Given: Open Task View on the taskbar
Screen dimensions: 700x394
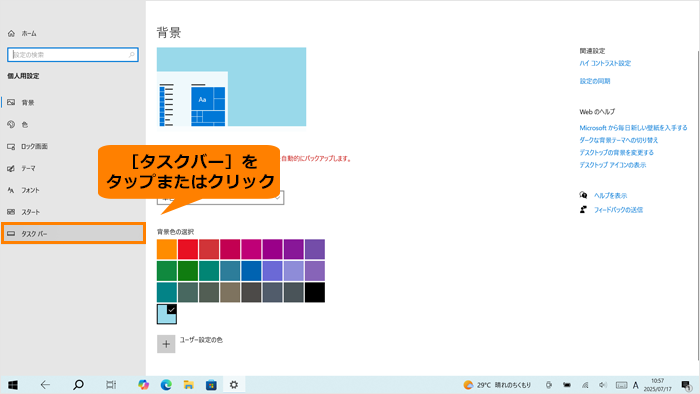Looking at the screenshot, I should click(111, 385).
